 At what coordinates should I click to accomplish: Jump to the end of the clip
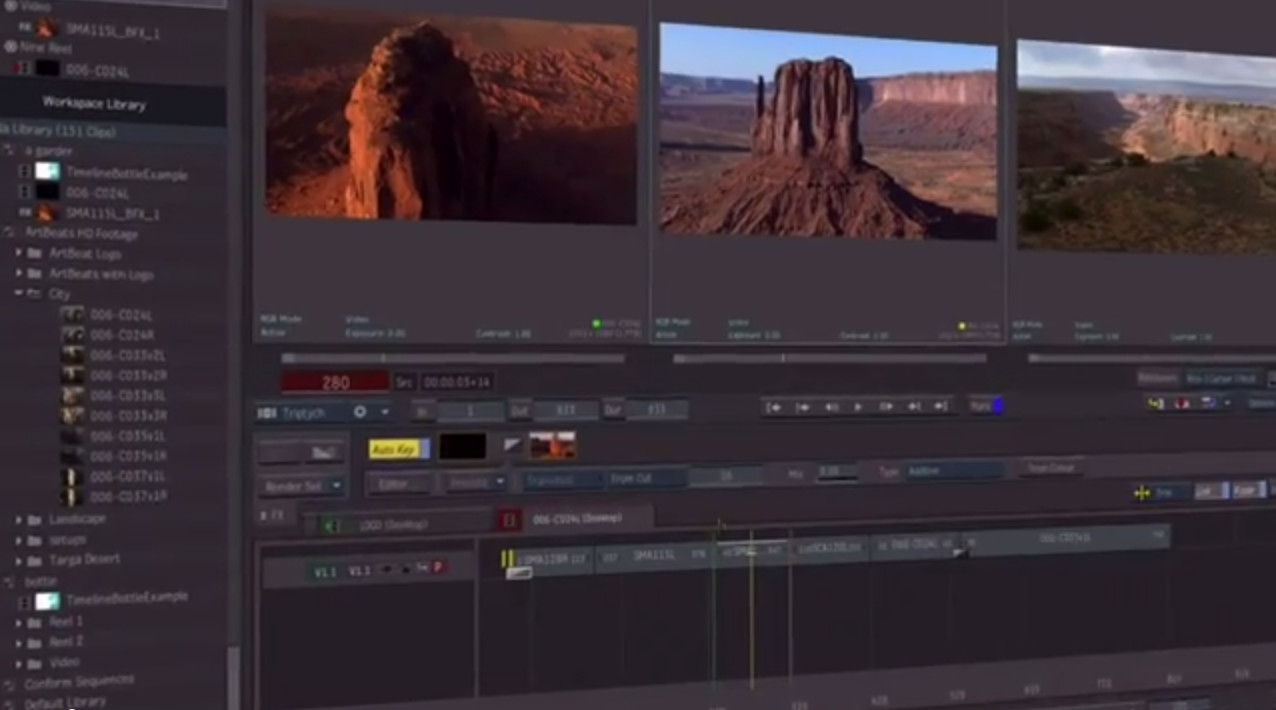point(941,406)
